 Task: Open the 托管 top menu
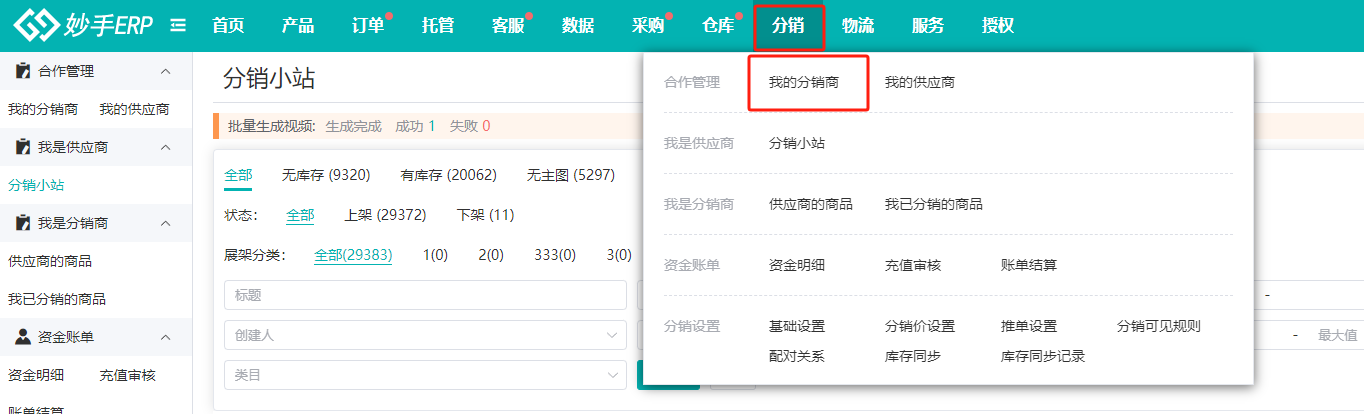click(x=438, y=26)
